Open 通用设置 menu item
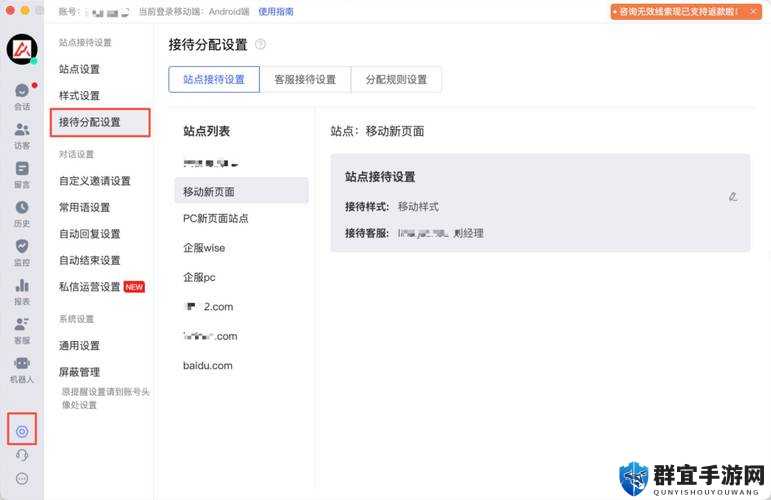 pos(79,346)
